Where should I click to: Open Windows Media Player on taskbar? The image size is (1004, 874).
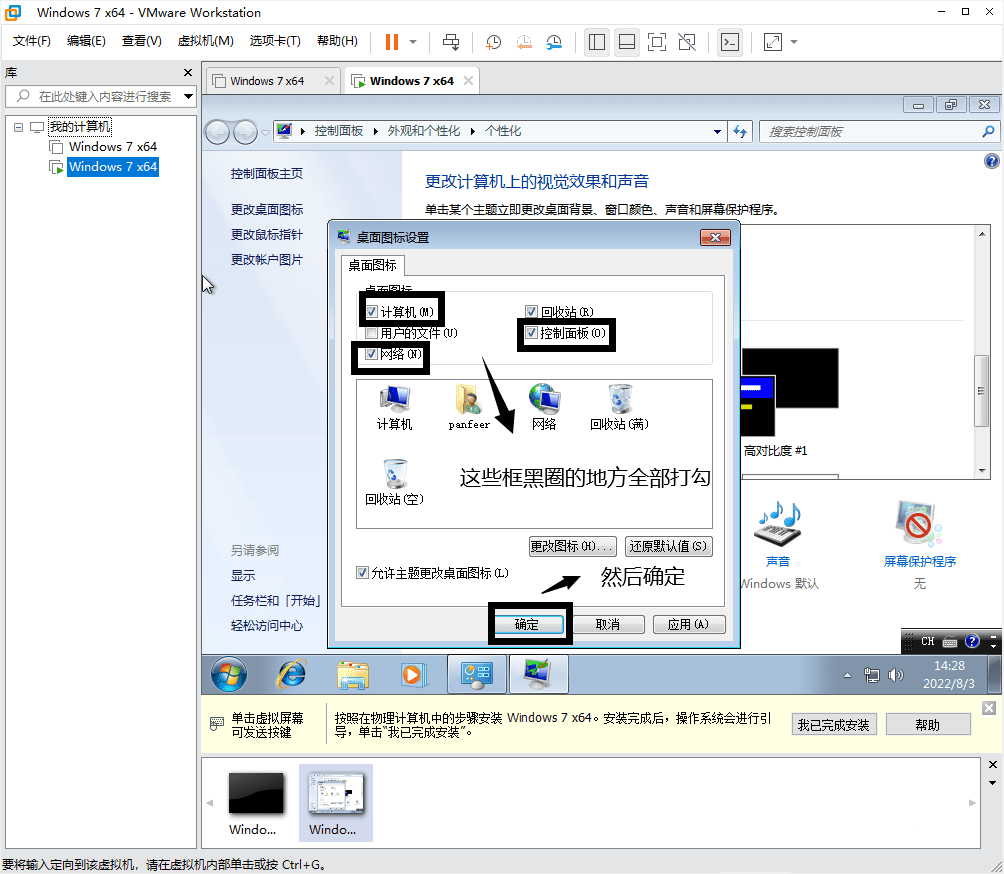(413, 675)
